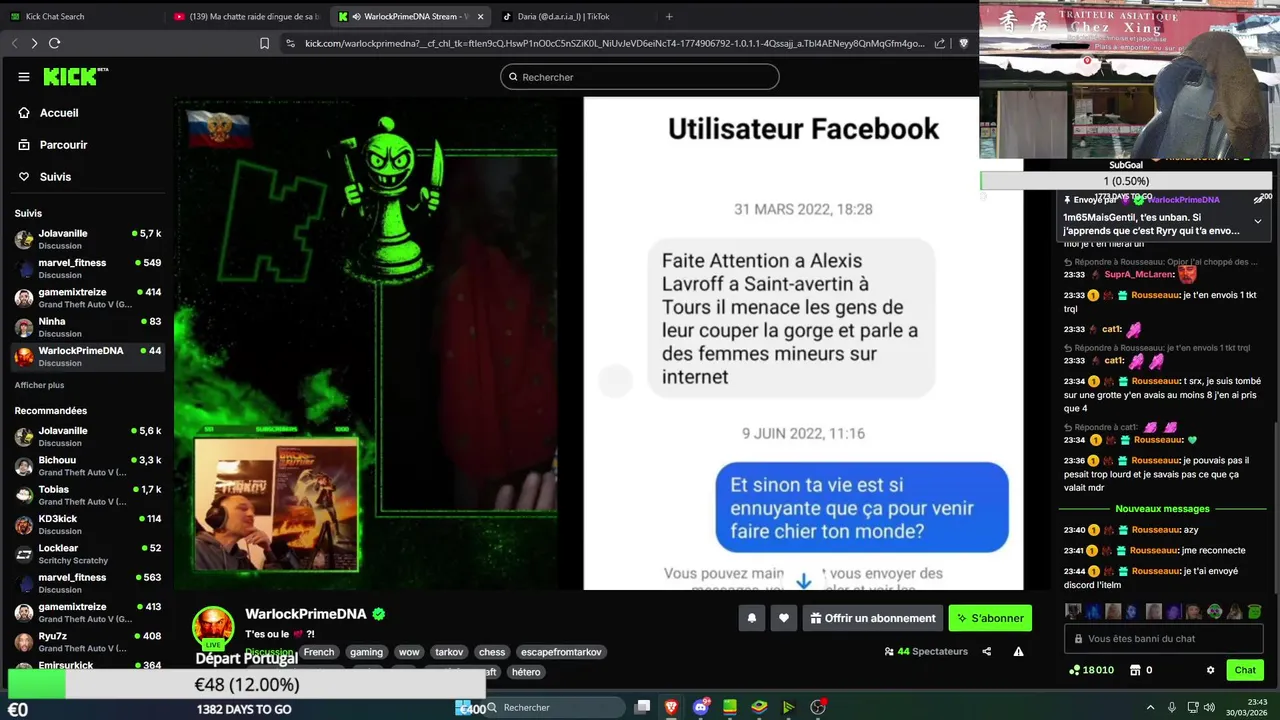This screenshot has height=720, width=1280.
Task: Switch to YouTube Ma chatte tab
Action: tap(247, 16)
